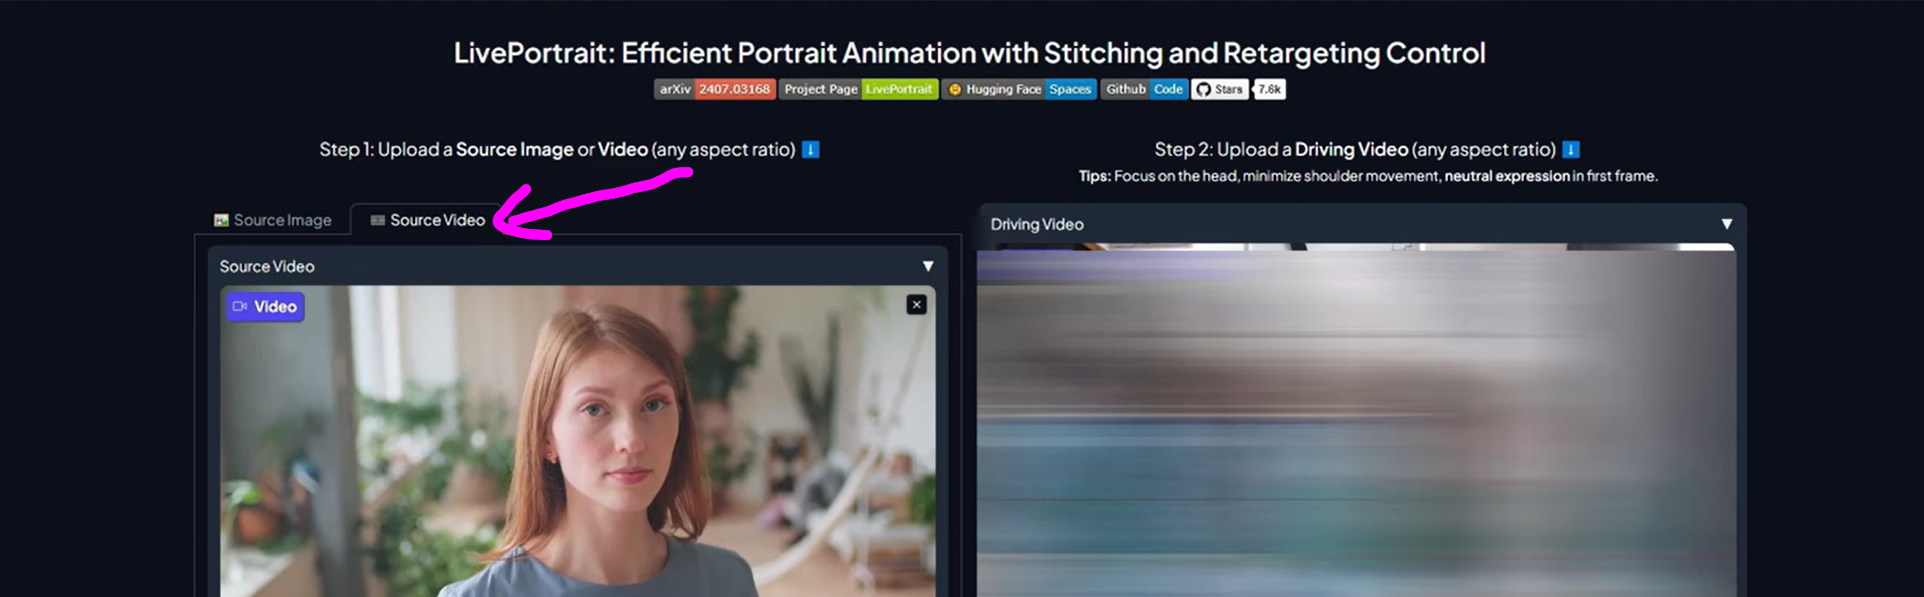Open the Project Page LivePortrait badge
The height and width of the screenshot is (597, 1924).
tap(858, 89)
